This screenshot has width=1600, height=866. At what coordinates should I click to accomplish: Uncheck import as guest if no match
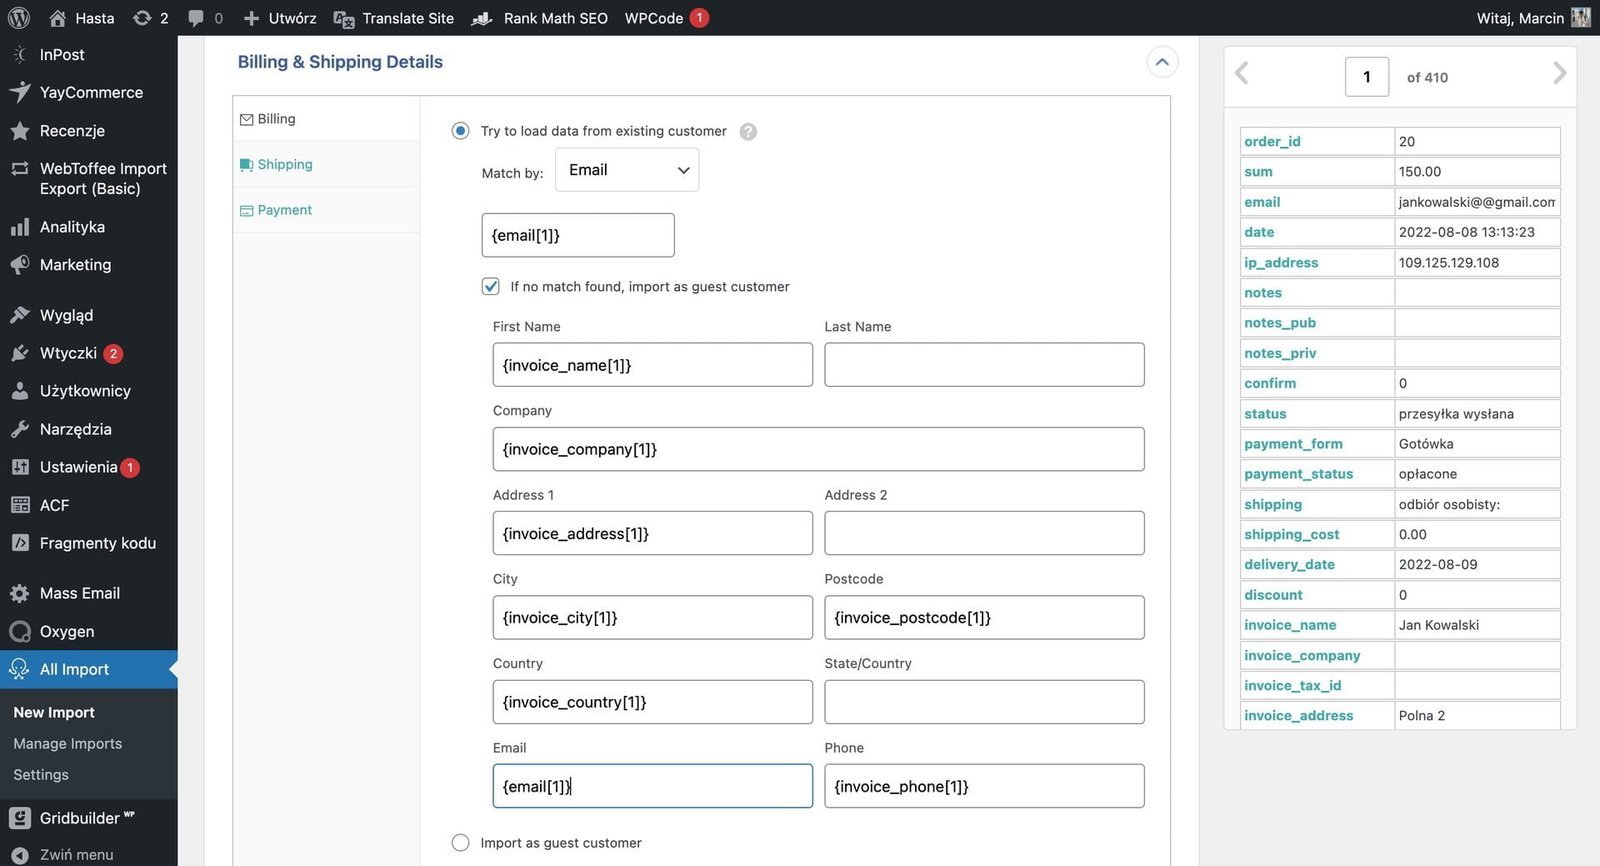(491, 287)
